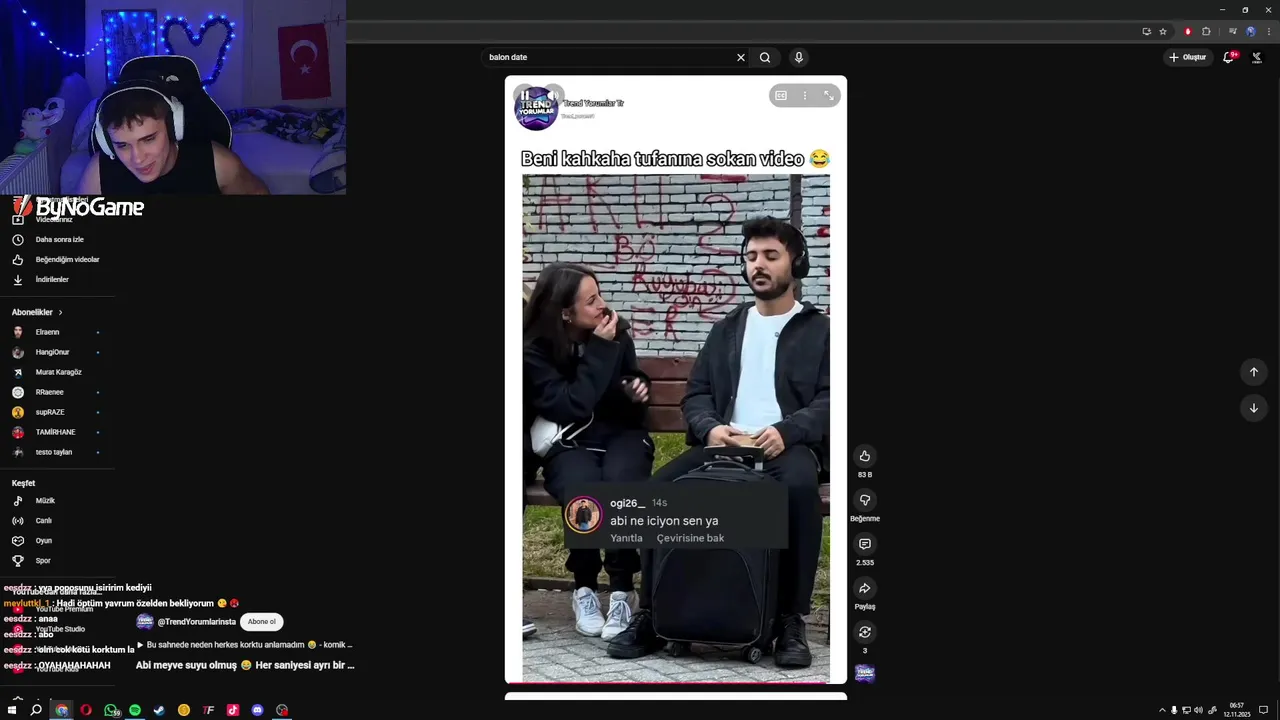Pause the Short with the pause button

[525, 96]
